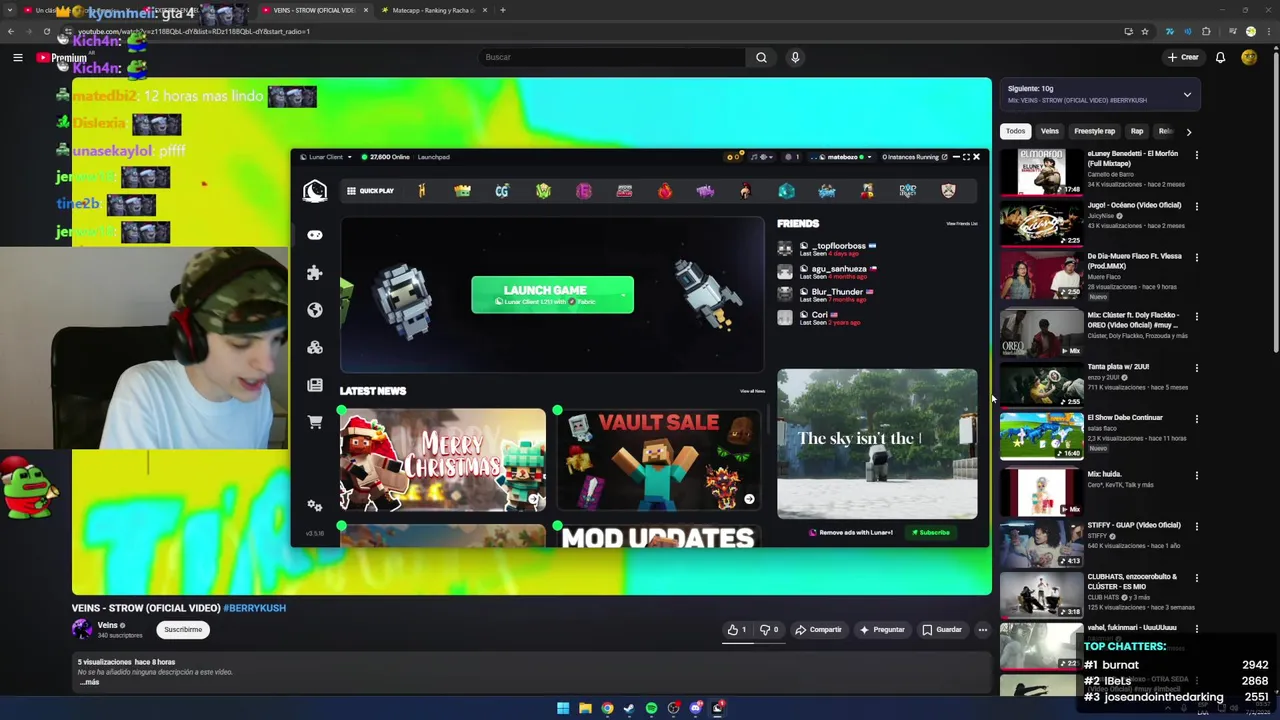Click the green Launch Game button
The image size is (1280, 720).
click(x=552, y=294)
